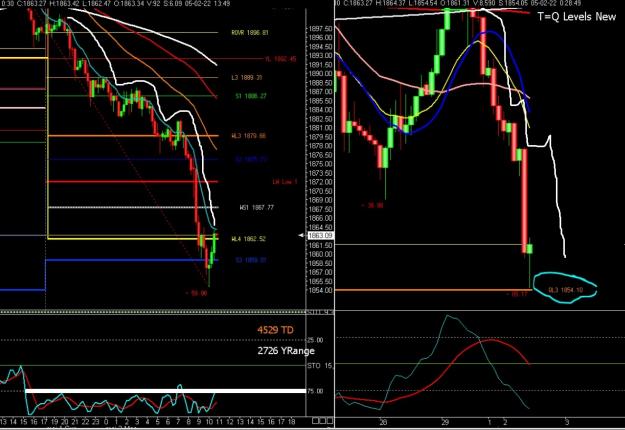Click the O:1863.34 value in the left chart header
This screenshot has width=625, height=430.
coord(128,3)
